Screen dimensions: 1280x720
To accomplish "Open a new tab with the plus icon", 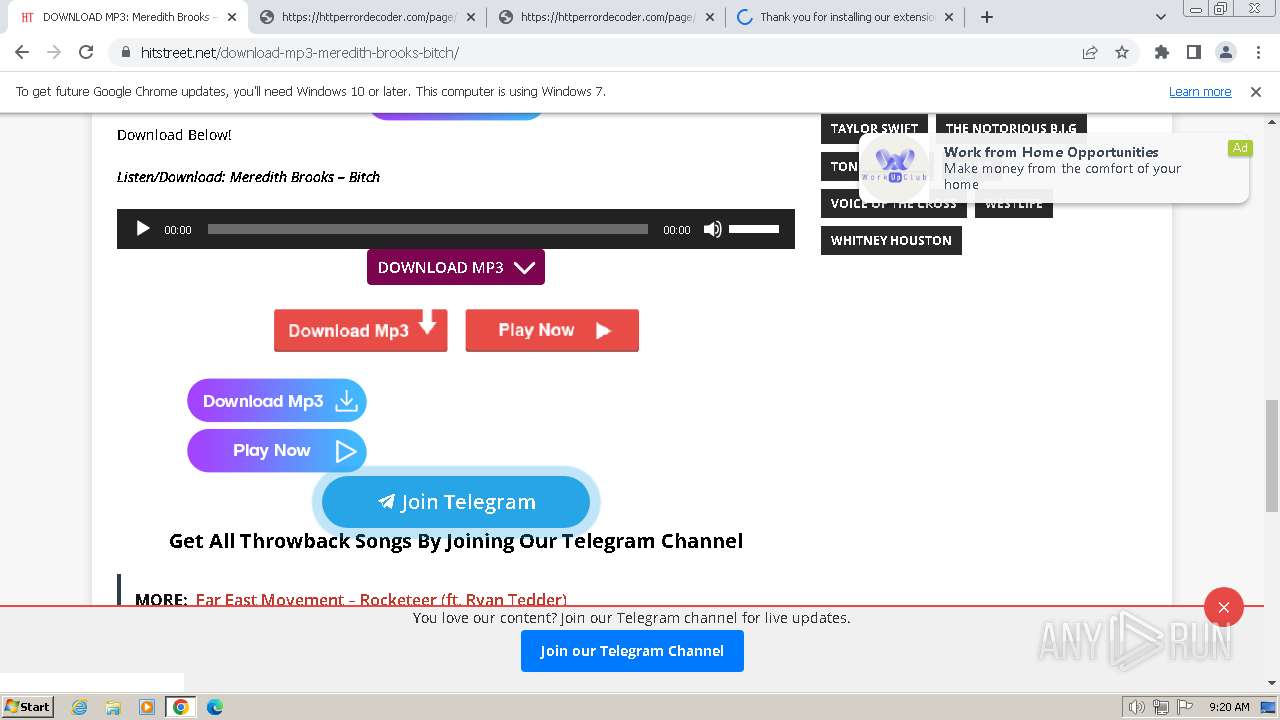I will pos(987,17).
